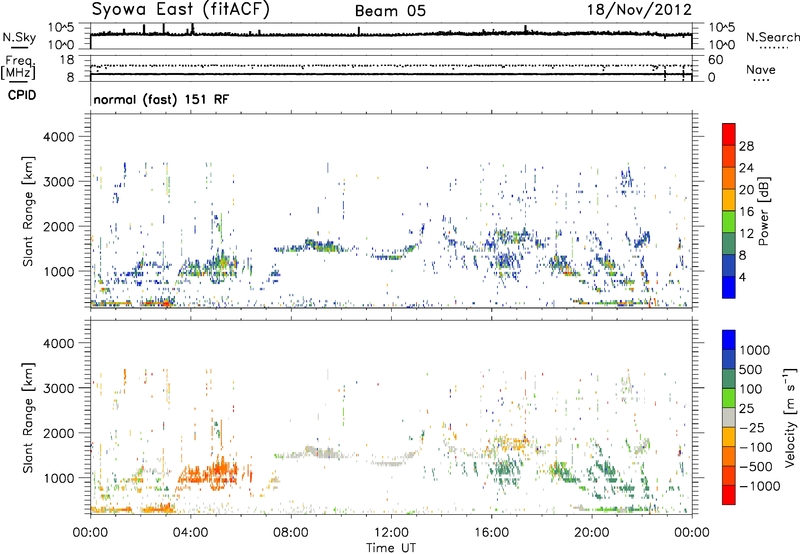The image size is (800, 554).
Task: Click the '10^5' label beside N.Sky
Action: 61,27
